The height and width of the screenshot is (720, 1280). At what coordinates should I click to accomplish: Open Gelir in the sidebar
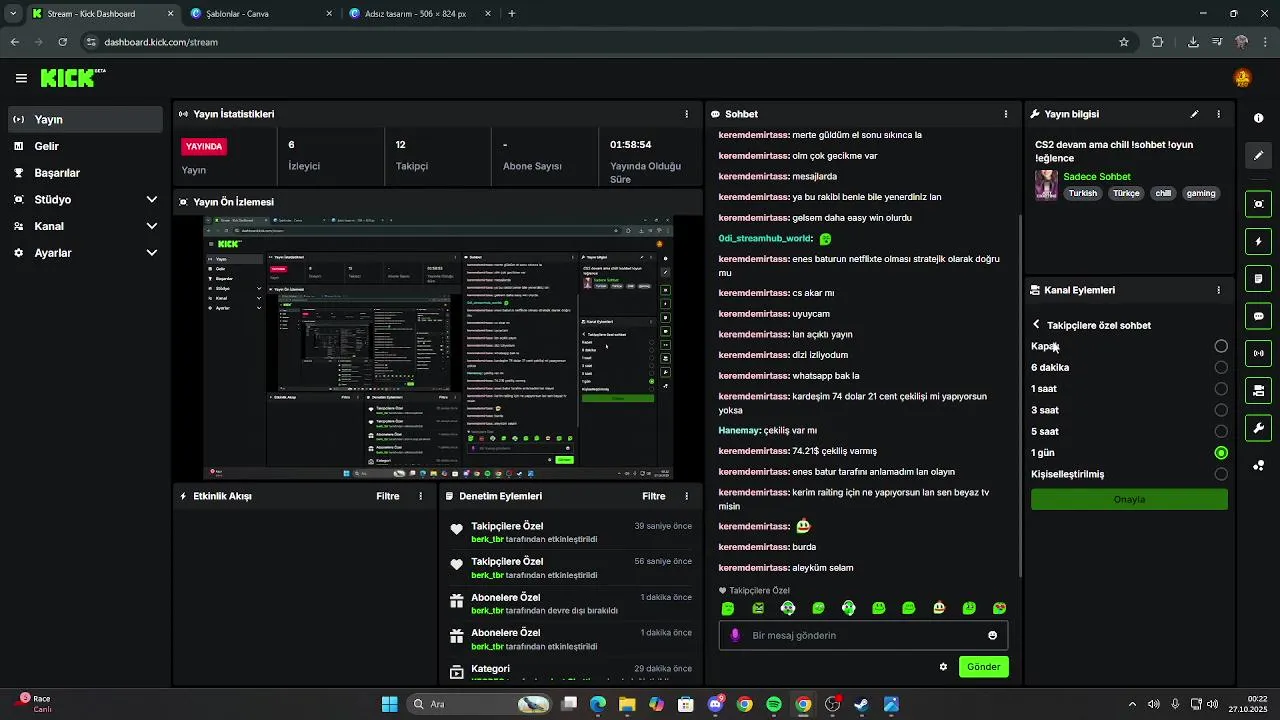85,146
